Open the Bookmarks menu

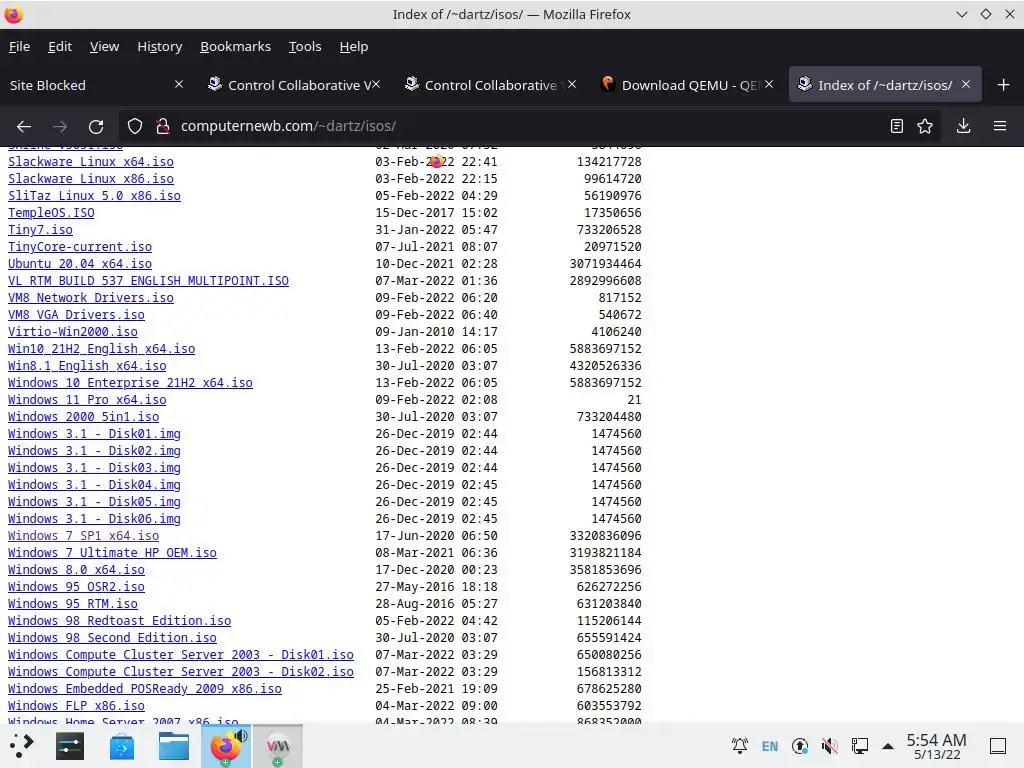coord(235,46)
